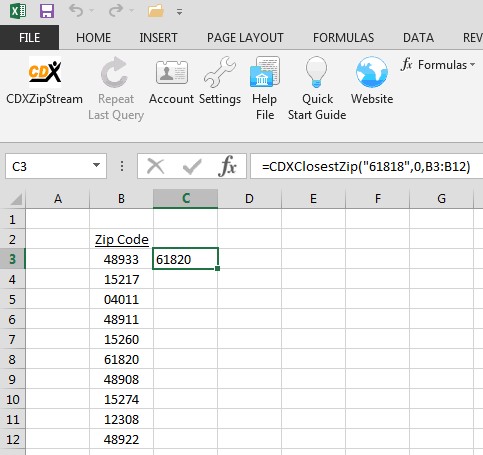Click the Insert Function fx button
Screen dimensions: 483x455
(x=228, y=166)
